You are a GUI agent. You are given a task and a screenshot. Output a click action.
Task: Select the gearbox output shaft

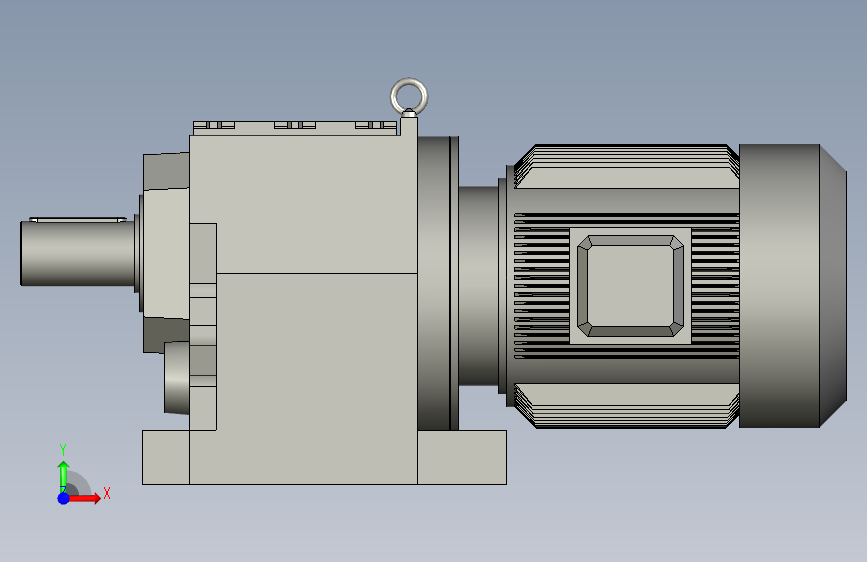[x=77, y=252]
